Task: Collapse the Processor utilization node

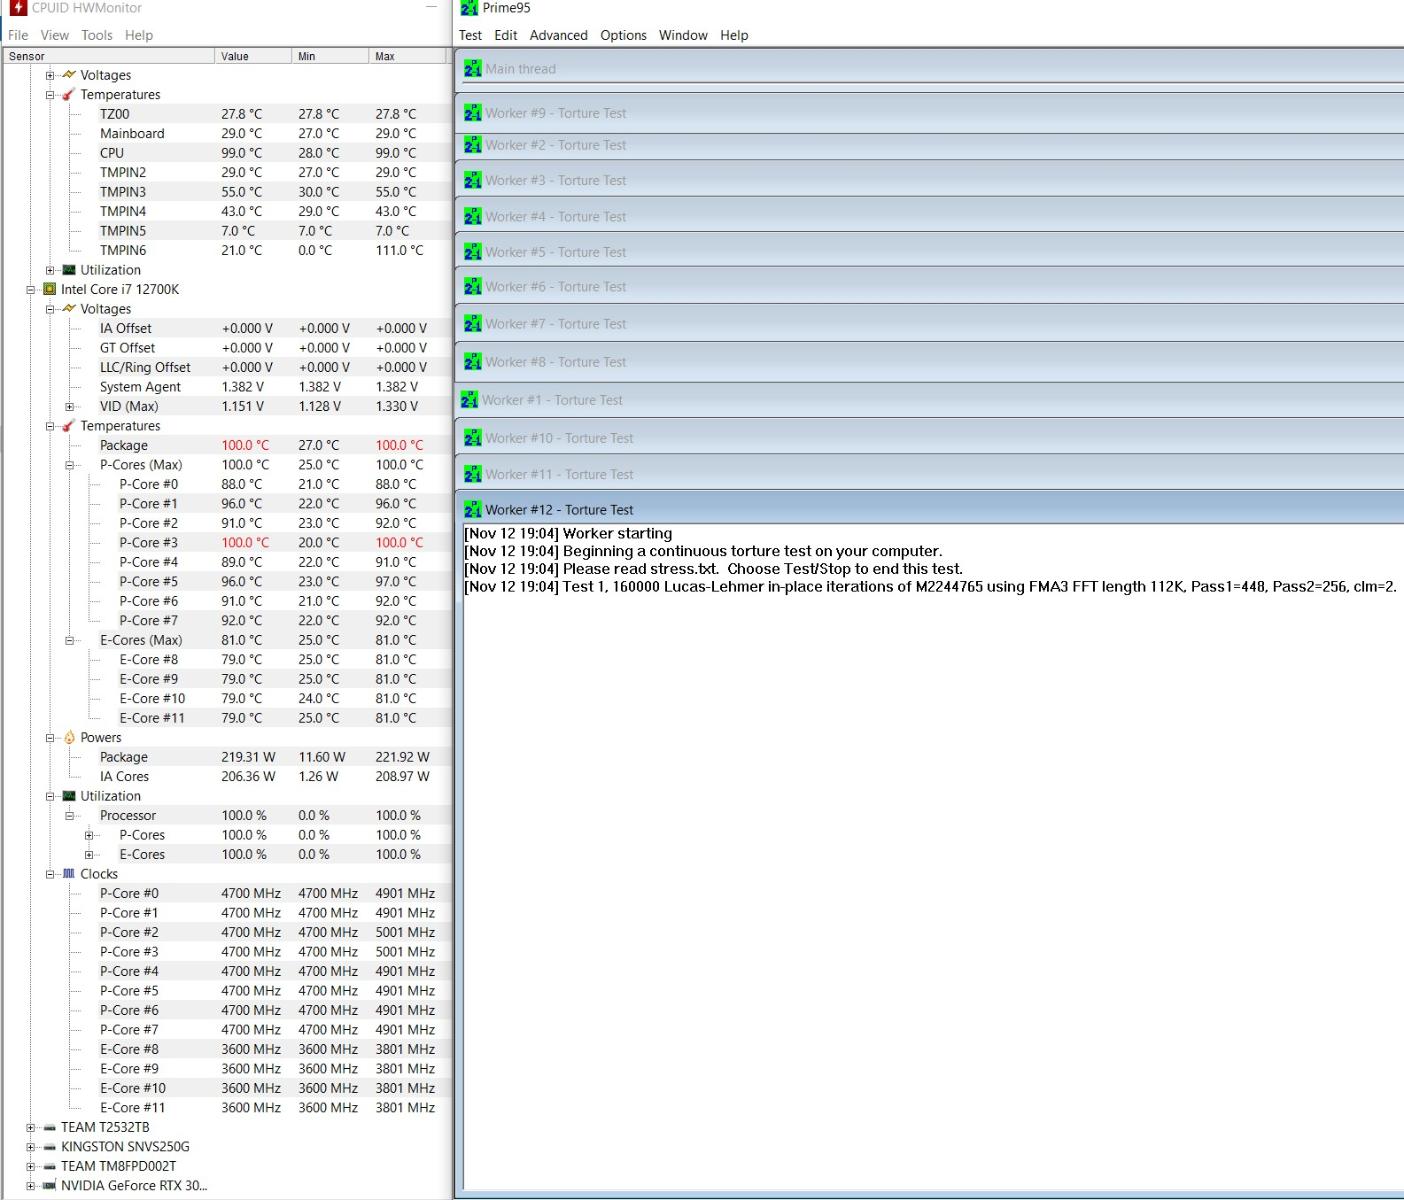Action: [69, 816]
